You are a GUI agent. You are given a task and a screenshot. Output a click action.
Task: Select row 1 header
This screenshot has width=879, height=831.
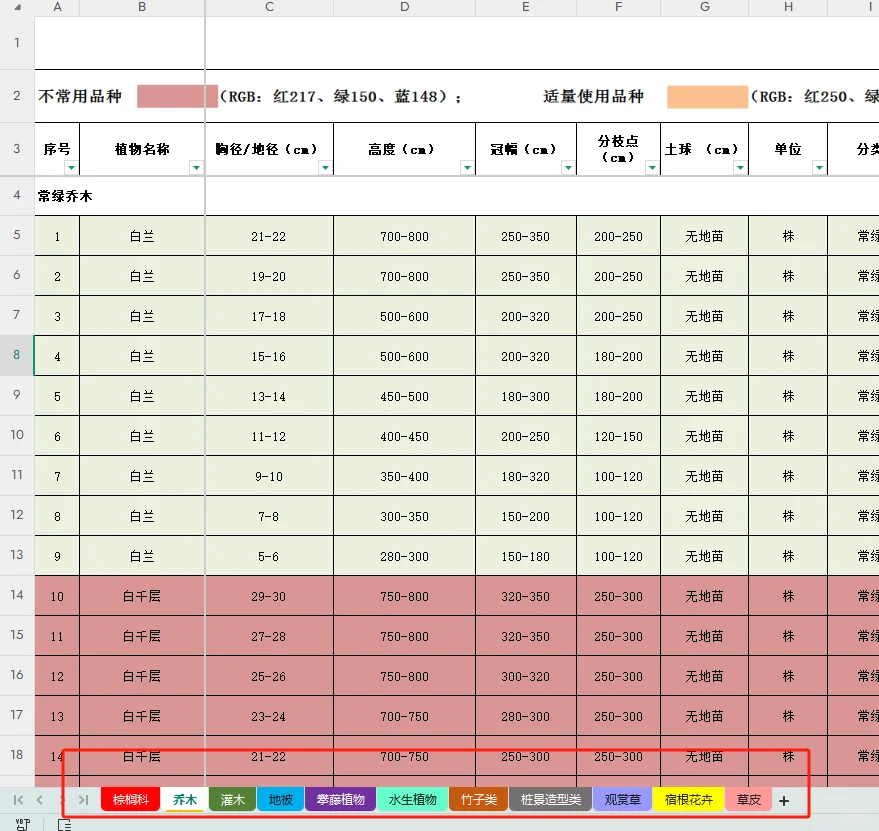click(x=17, y=43)
